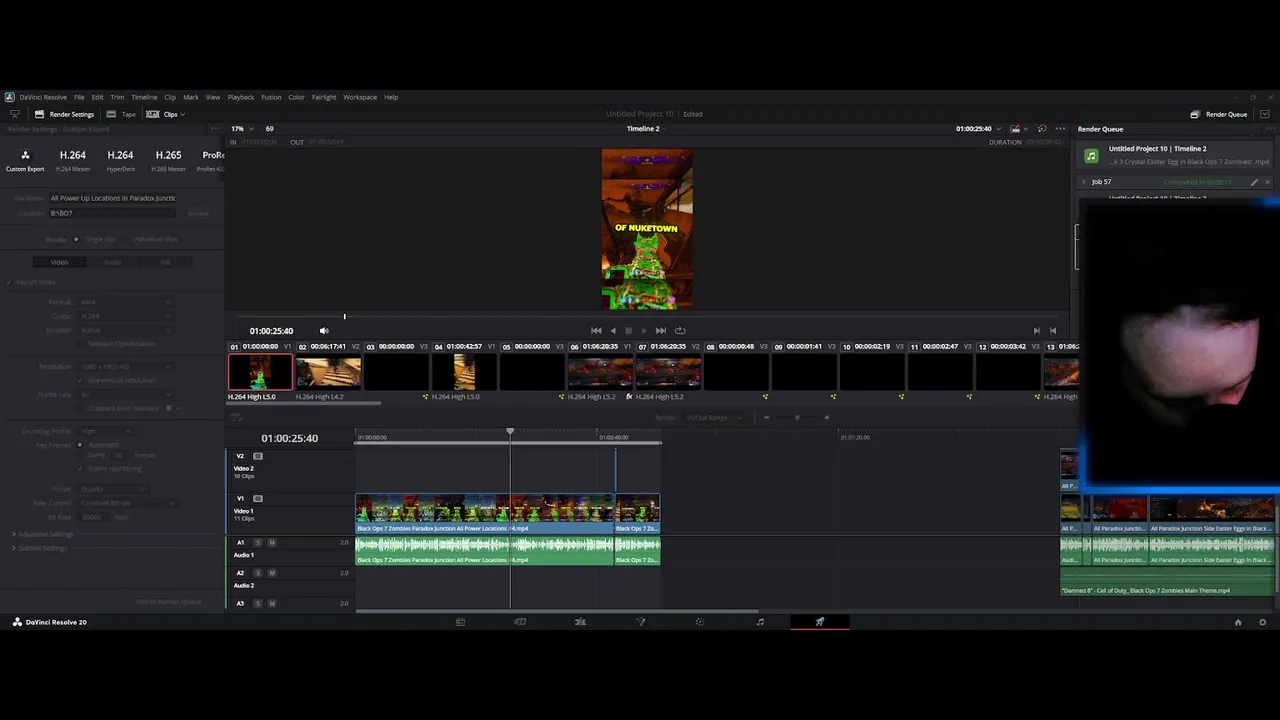Open the Fairlight page music note icon
Viewport: 1280px width, 720px height.
point(760,622)
